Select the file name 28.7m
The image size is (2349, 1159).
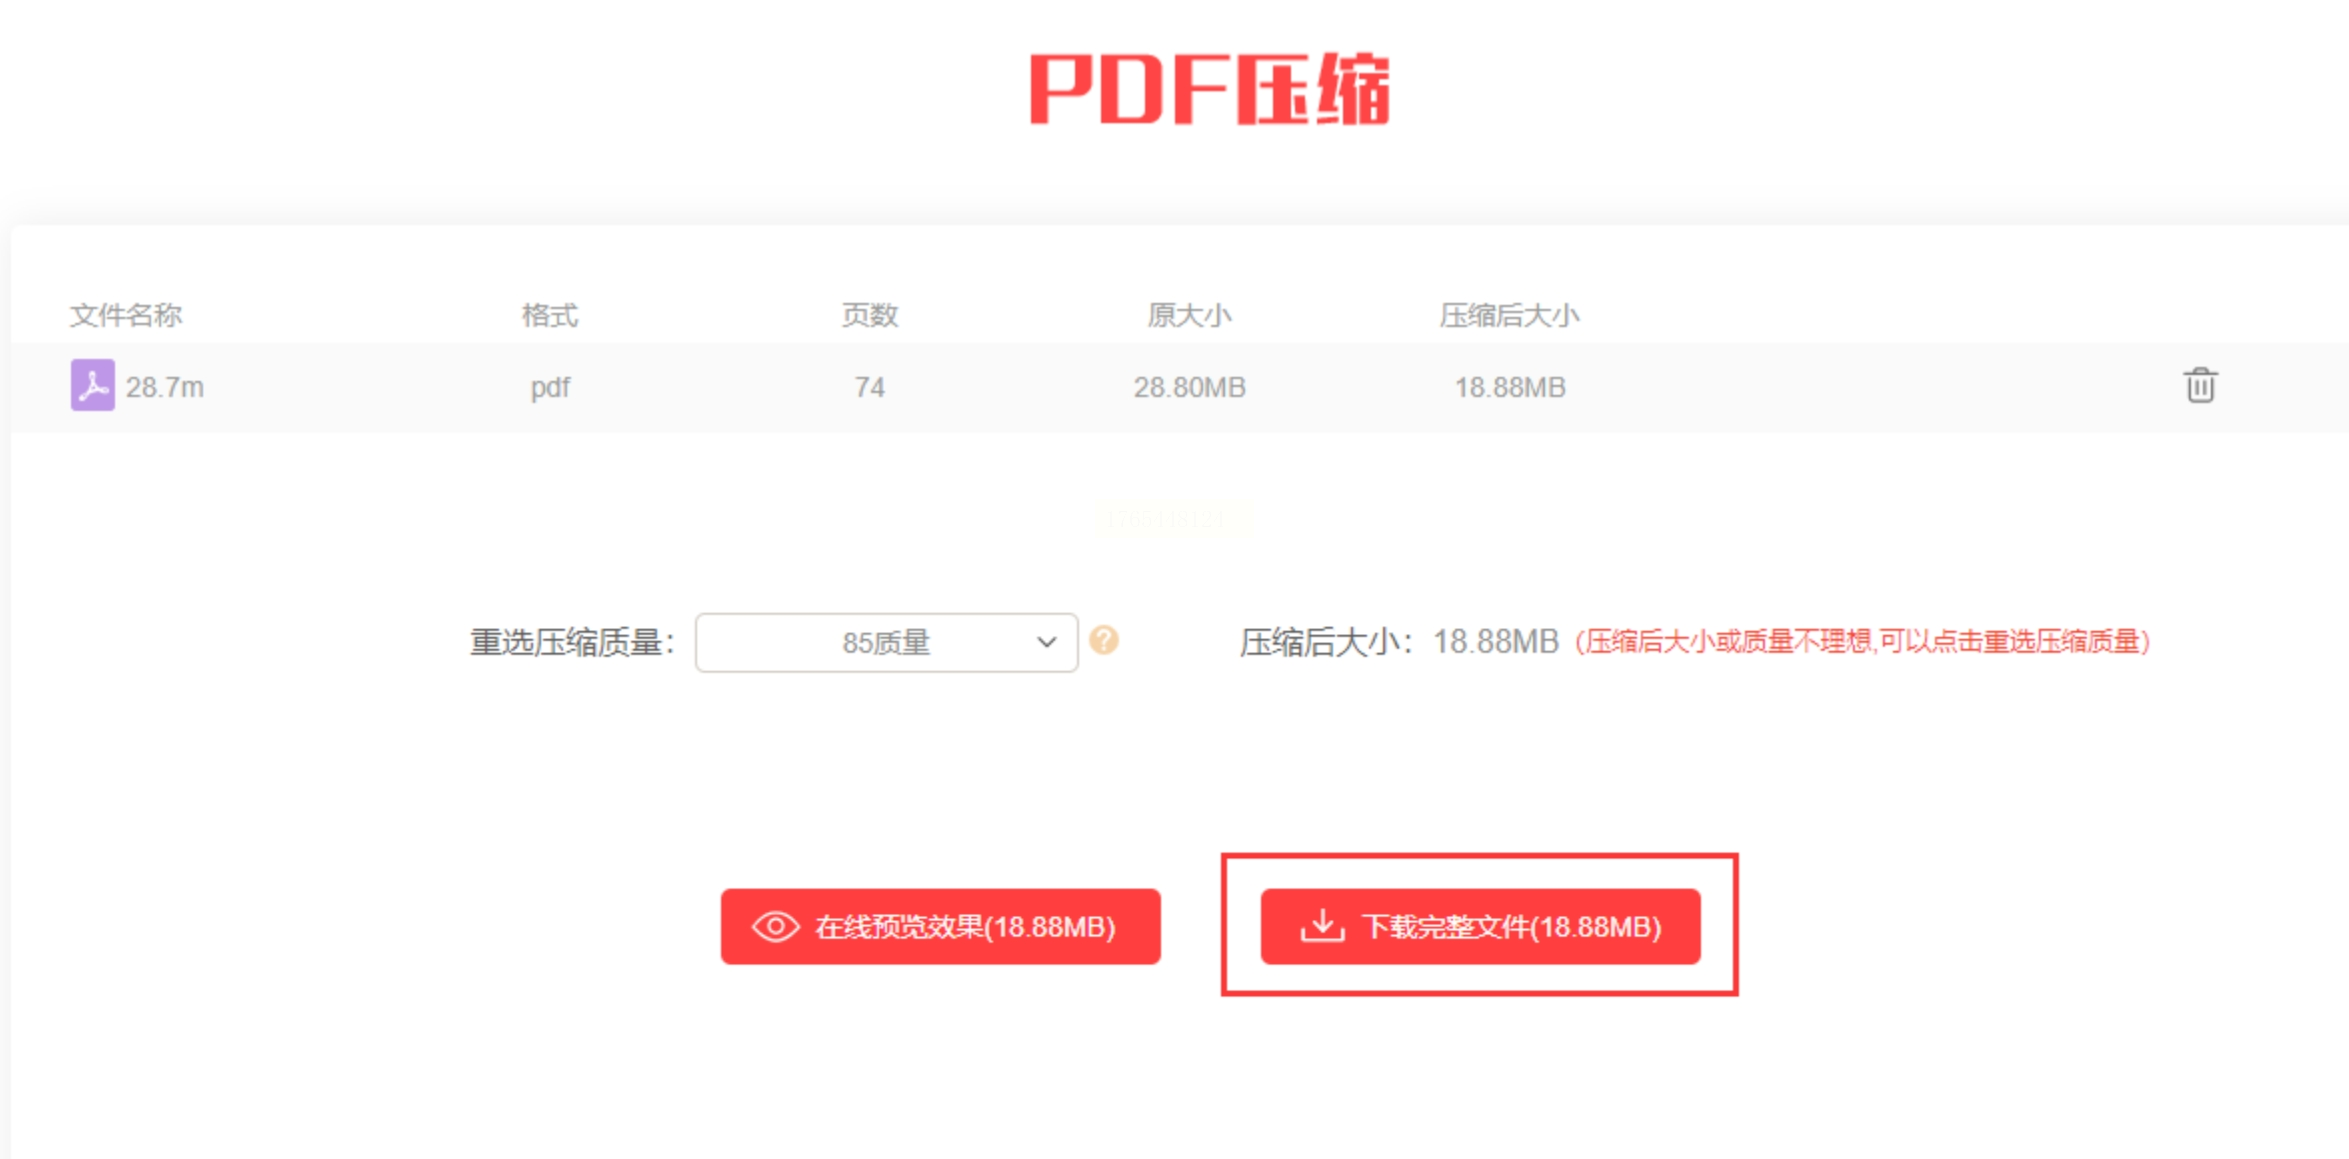[x=165, y=387]
